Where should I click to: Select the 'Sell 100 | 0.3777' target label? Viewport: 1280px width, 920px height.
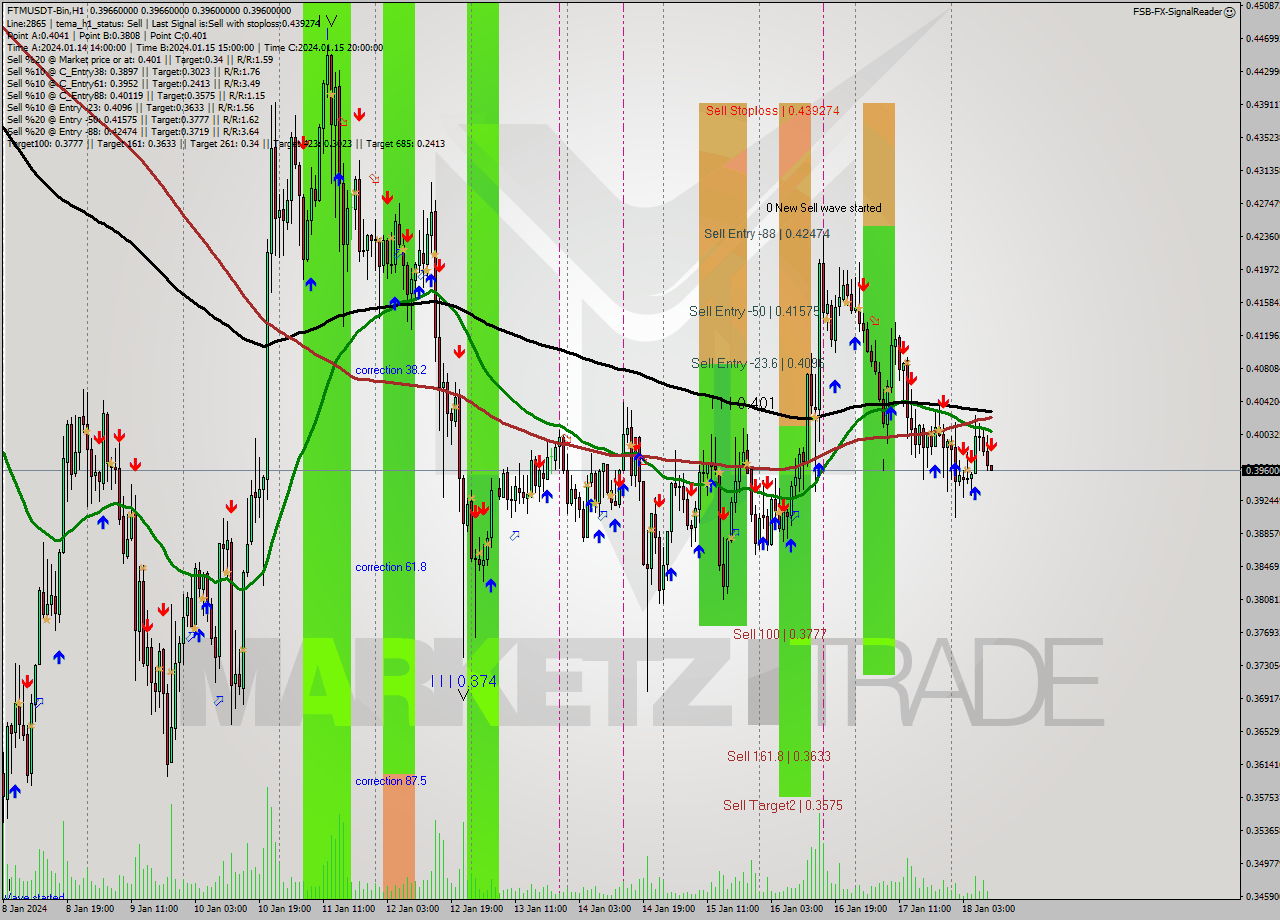click(x=779, y=634)
